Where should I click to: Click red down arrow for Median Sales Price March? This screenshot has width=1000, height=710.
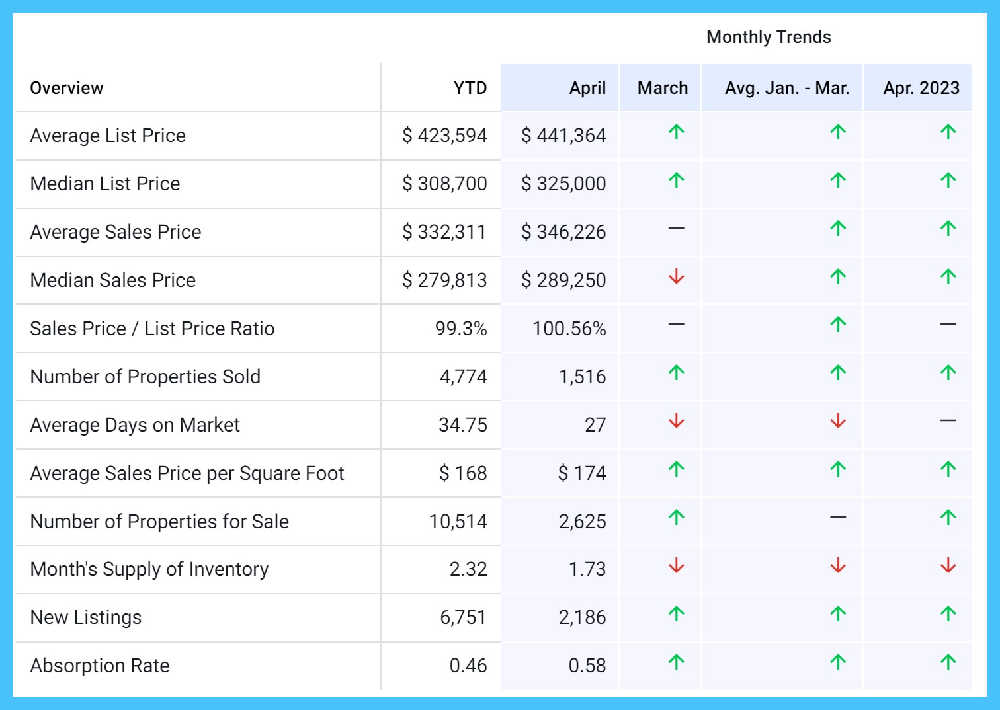click(676, 277)
